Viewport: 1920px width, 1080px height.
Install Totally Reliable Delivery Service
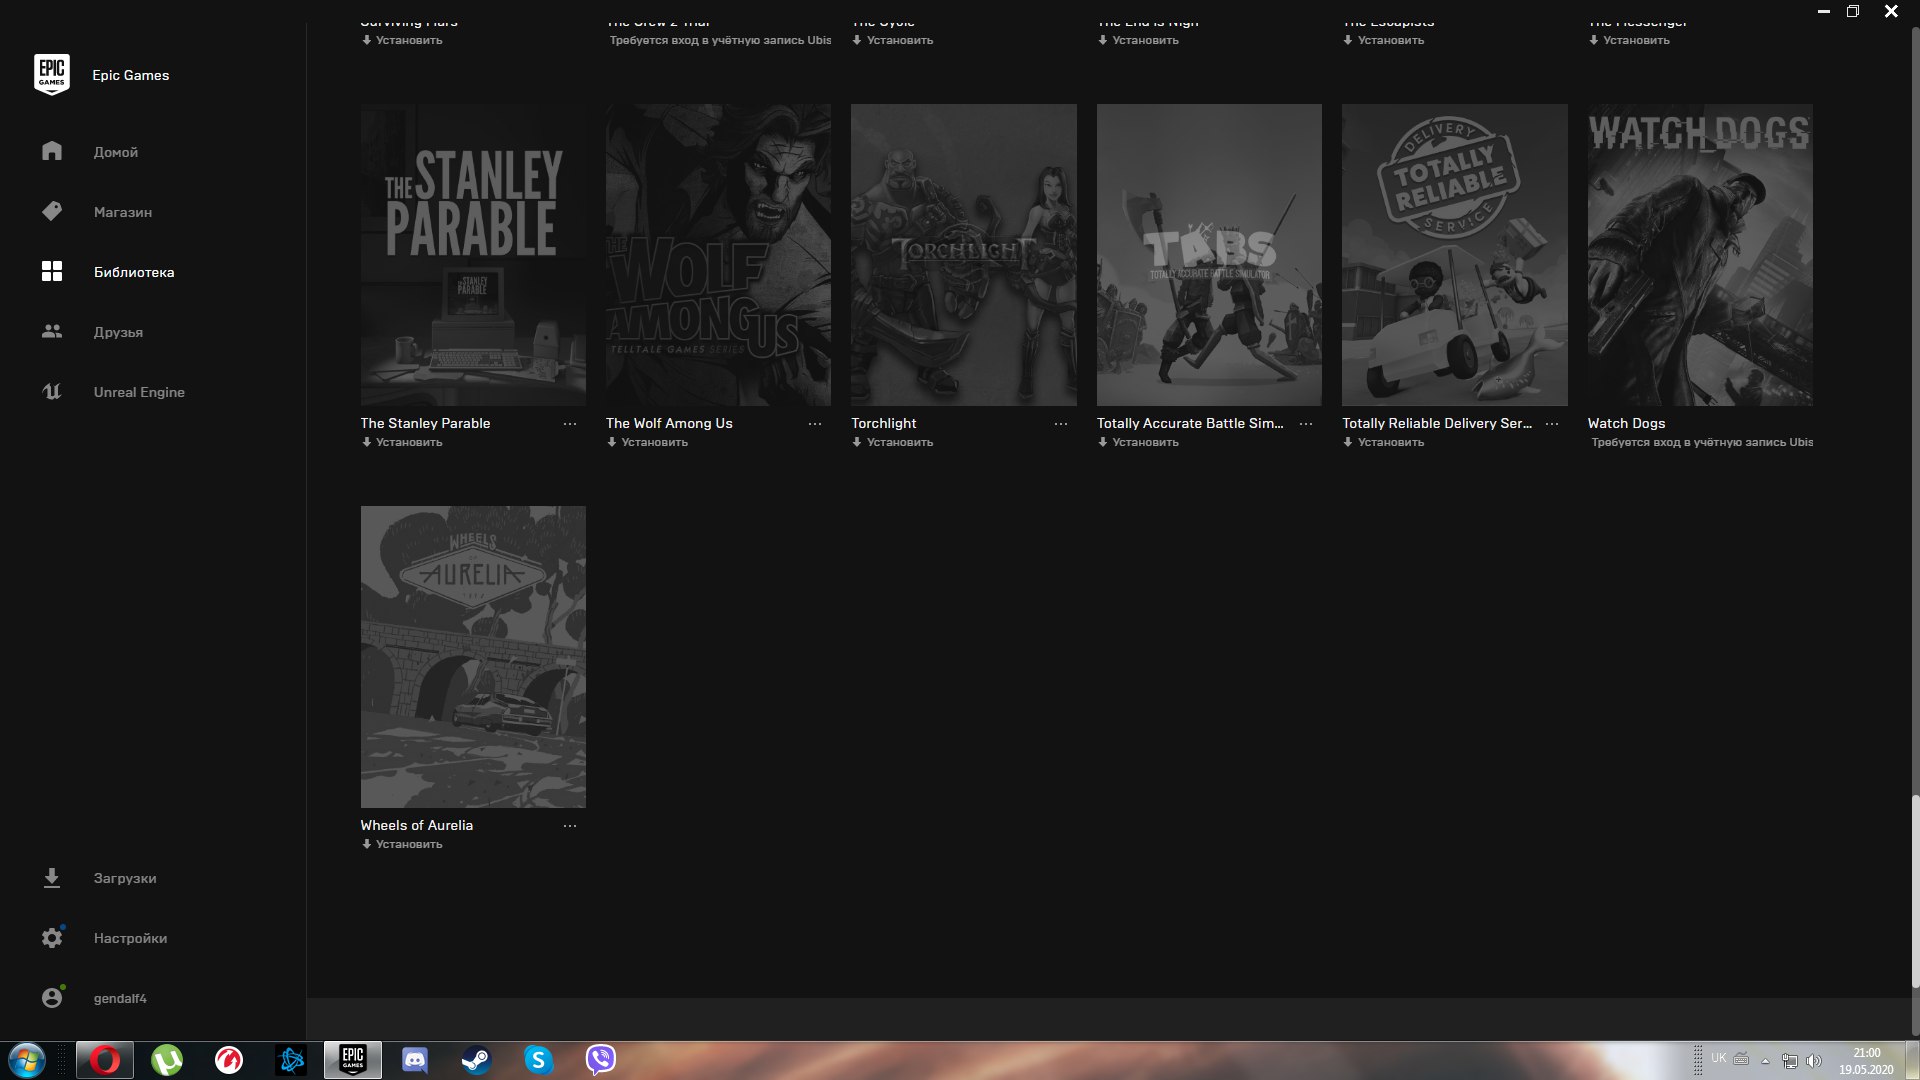pyautogui.click(x=1384, y=442)
